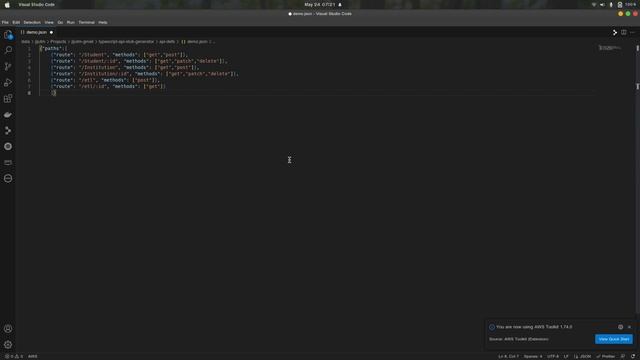The width and height of the screenshot is (640, 360).
Task: Click 'api-defs' breadcrumb segment
Action: click(x=167, y=42)
